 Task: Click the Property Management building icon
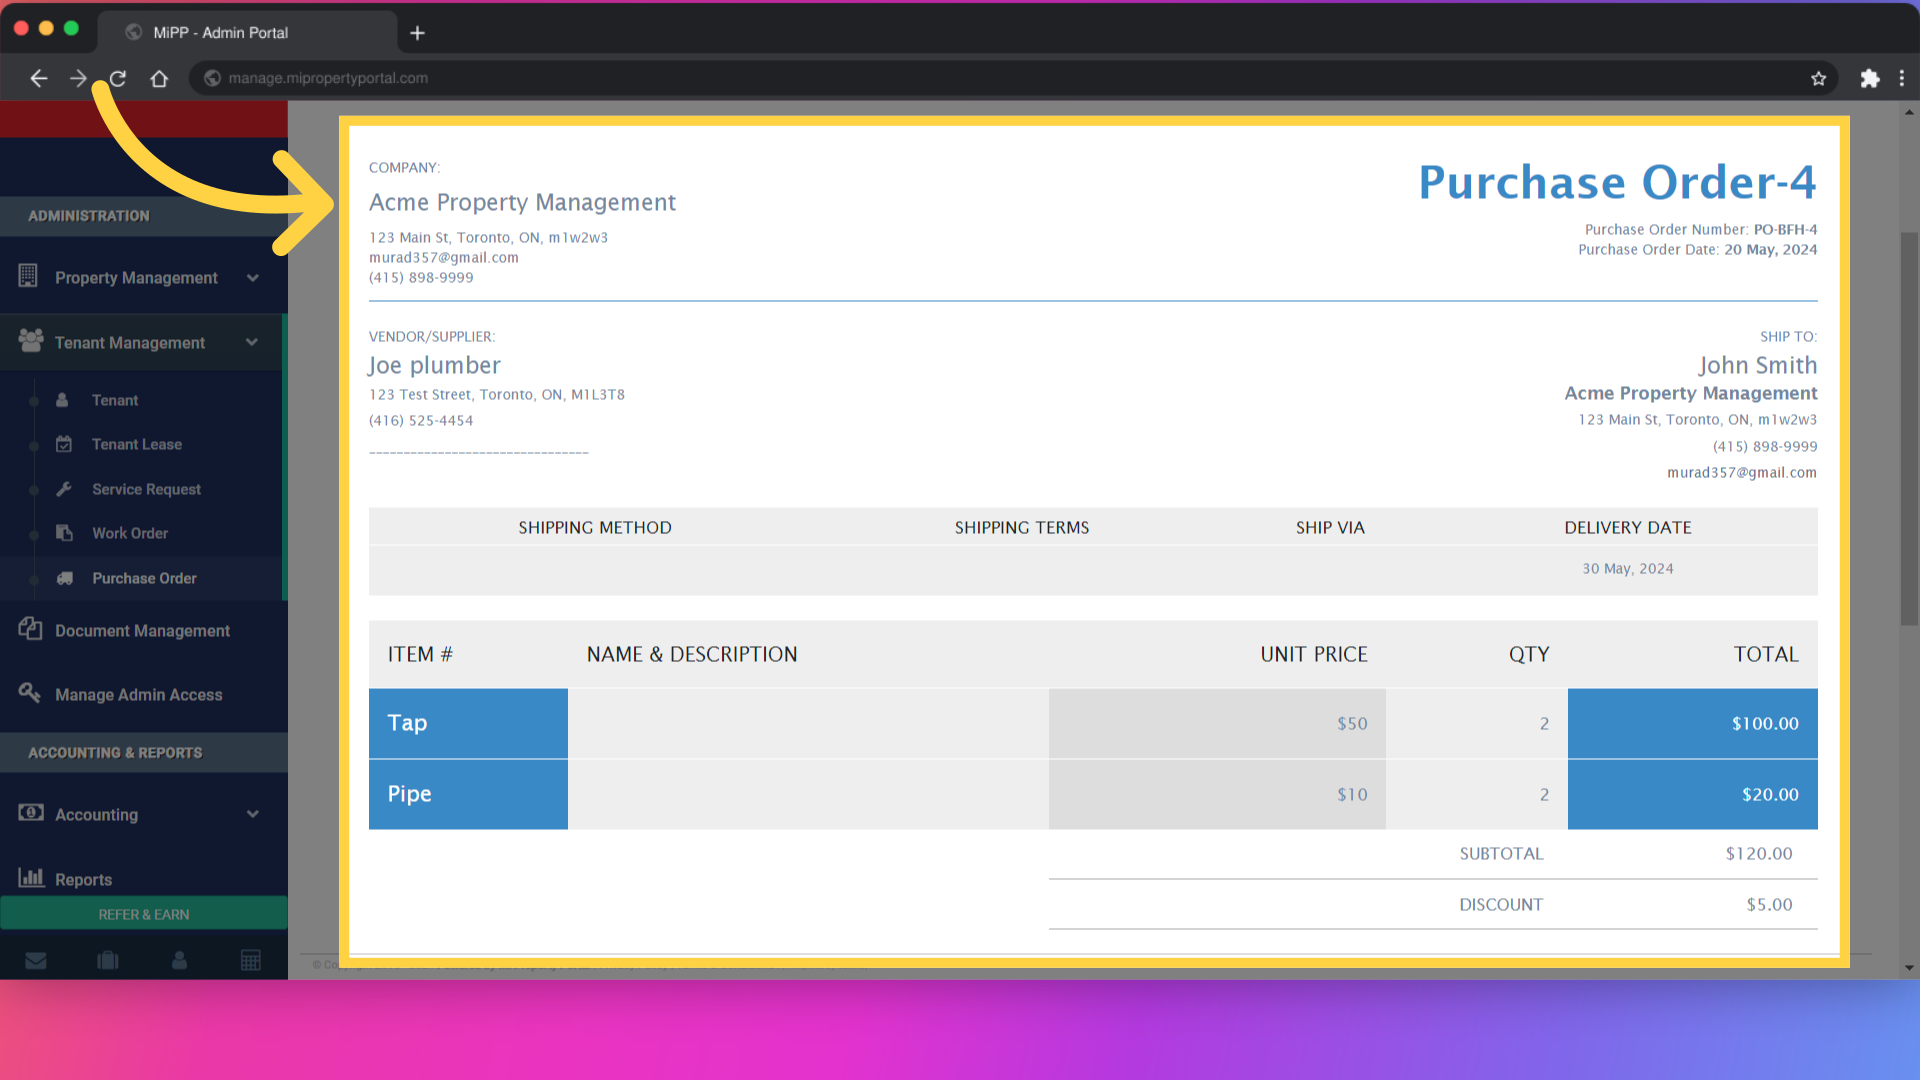pos(27,277)
